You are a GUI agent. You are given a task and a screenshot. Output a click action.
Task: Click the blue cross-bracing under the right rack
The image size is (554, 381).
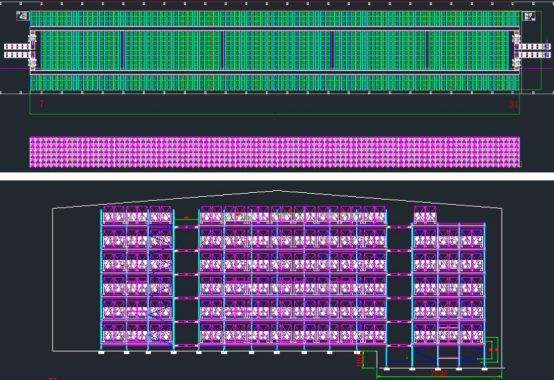click(x=448, y=354)
